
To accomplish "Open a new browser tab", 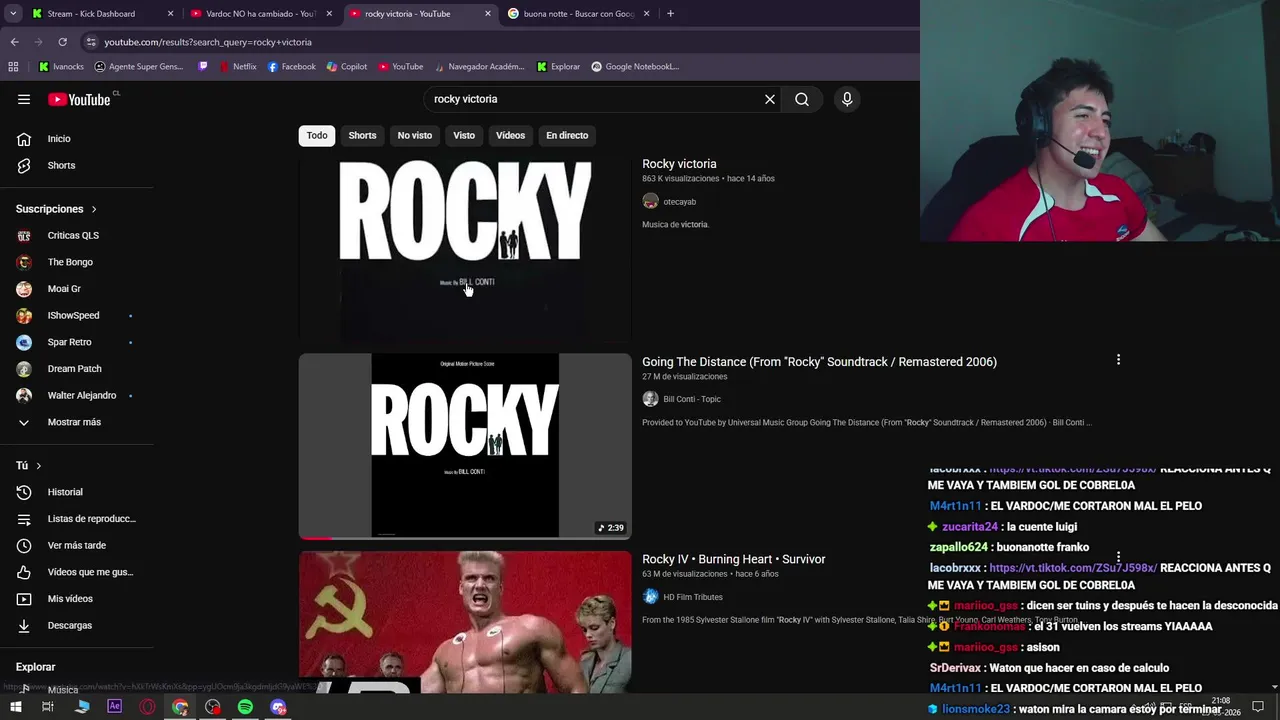I will click(x=670, y=14).
